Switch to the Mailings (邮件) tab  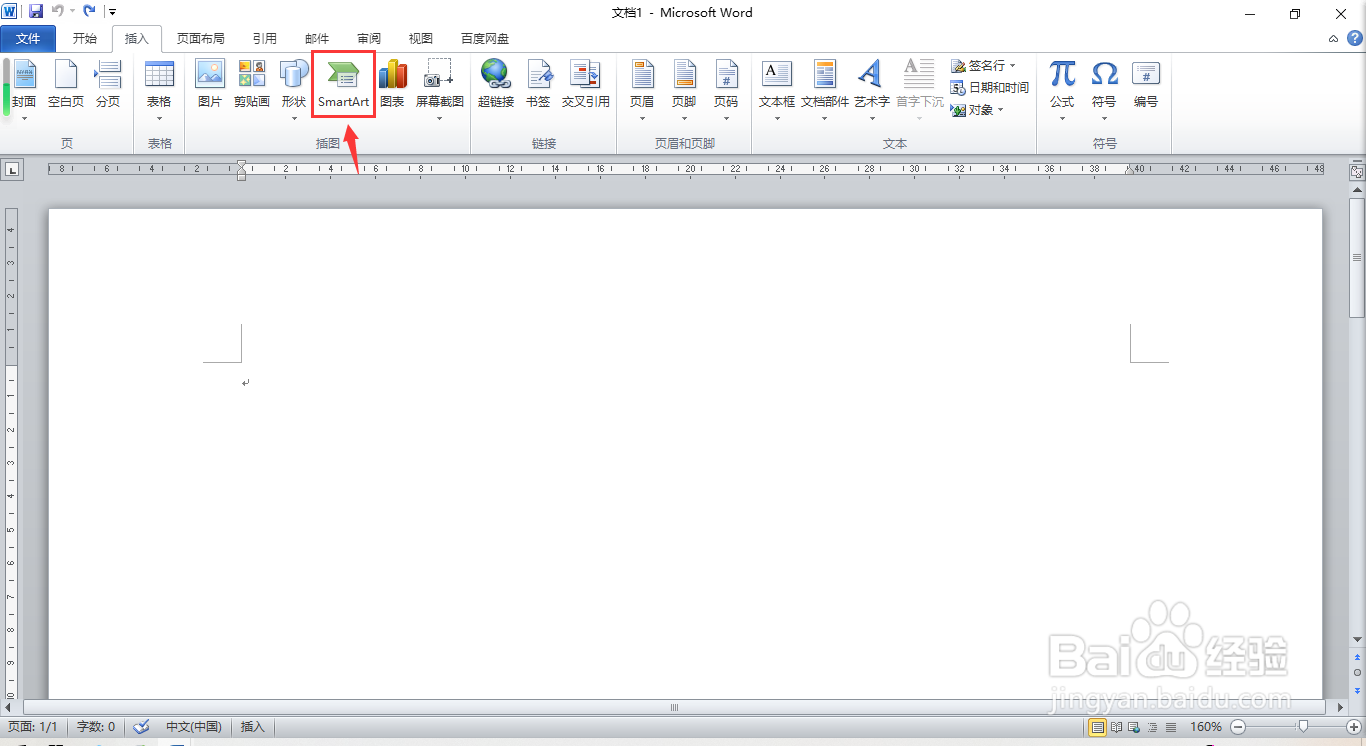[x=317, y=39]
